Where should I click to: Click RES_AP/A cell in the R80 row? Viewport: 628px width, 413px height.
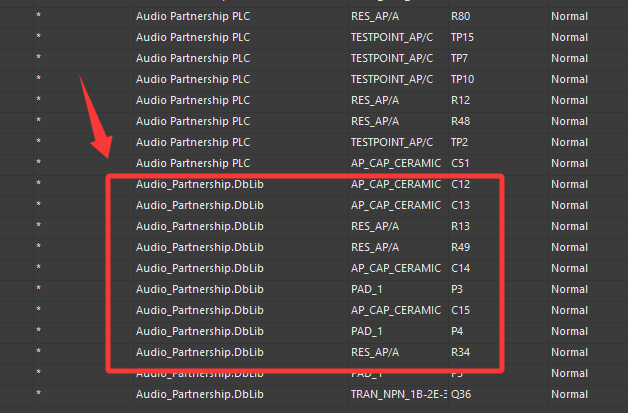pos(398,16)
